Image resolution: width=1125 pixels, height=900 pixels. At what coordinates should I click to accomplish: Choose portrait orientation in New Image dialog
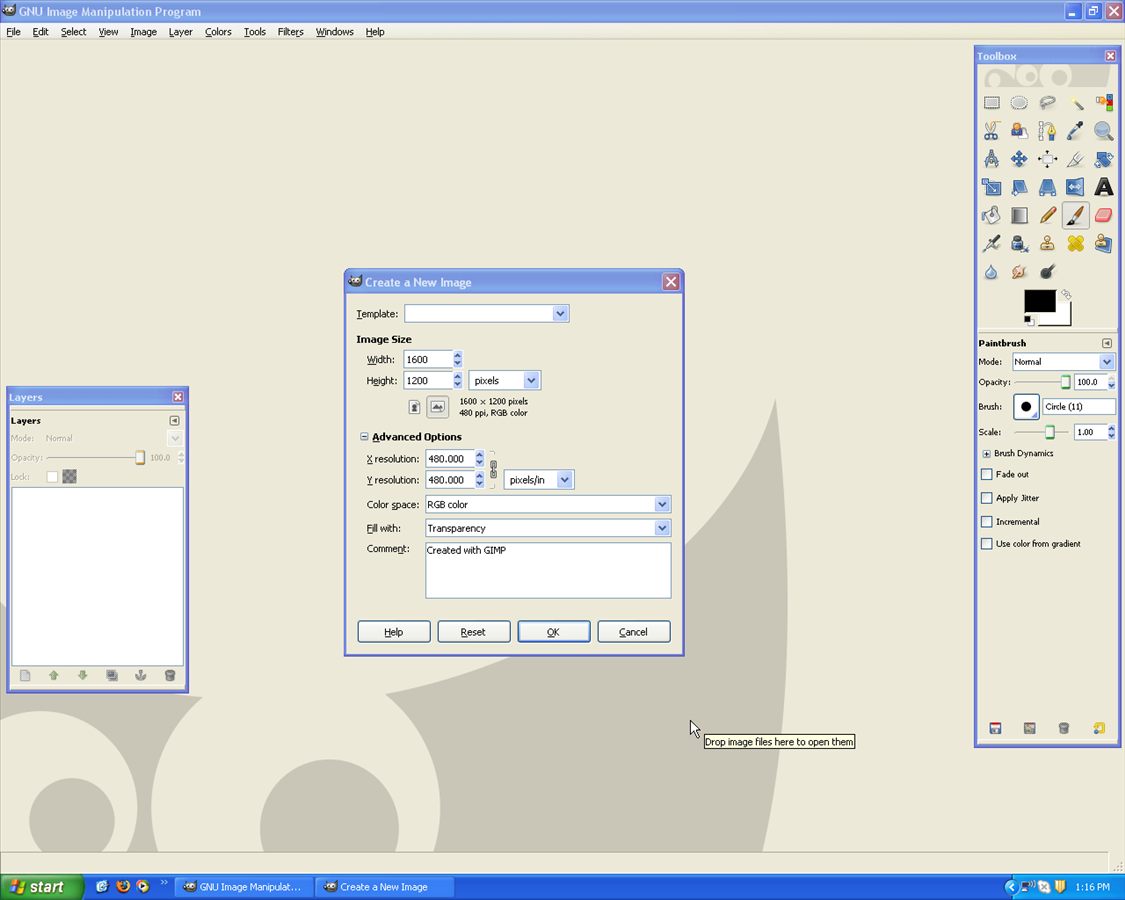click(x=414, y=407)
